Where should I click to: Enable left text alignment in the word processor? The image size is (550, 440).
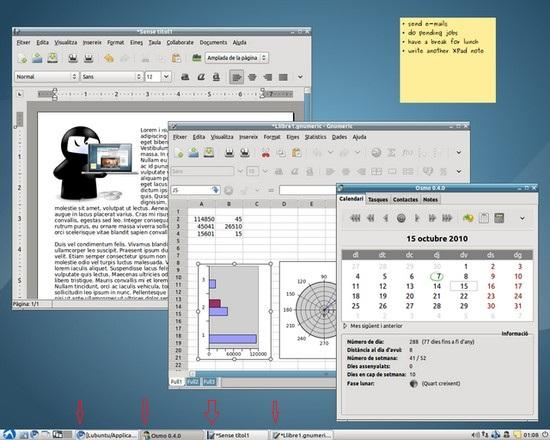pyautogui.click(x=237, y=77)
